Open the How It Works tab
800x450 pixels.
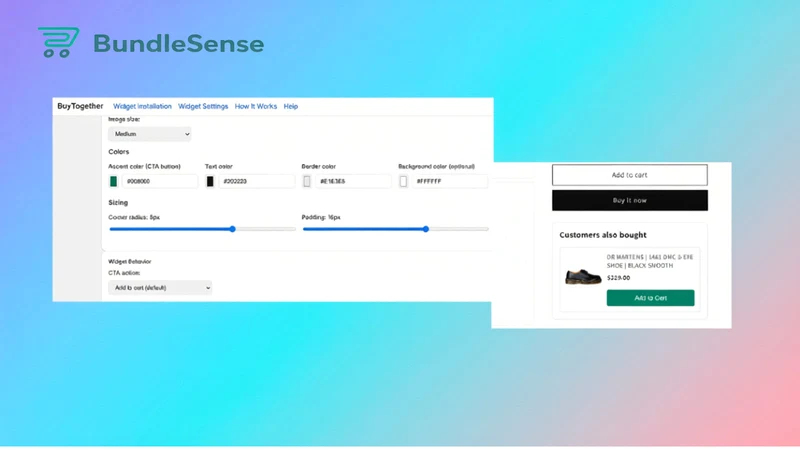tap(256, 107)
